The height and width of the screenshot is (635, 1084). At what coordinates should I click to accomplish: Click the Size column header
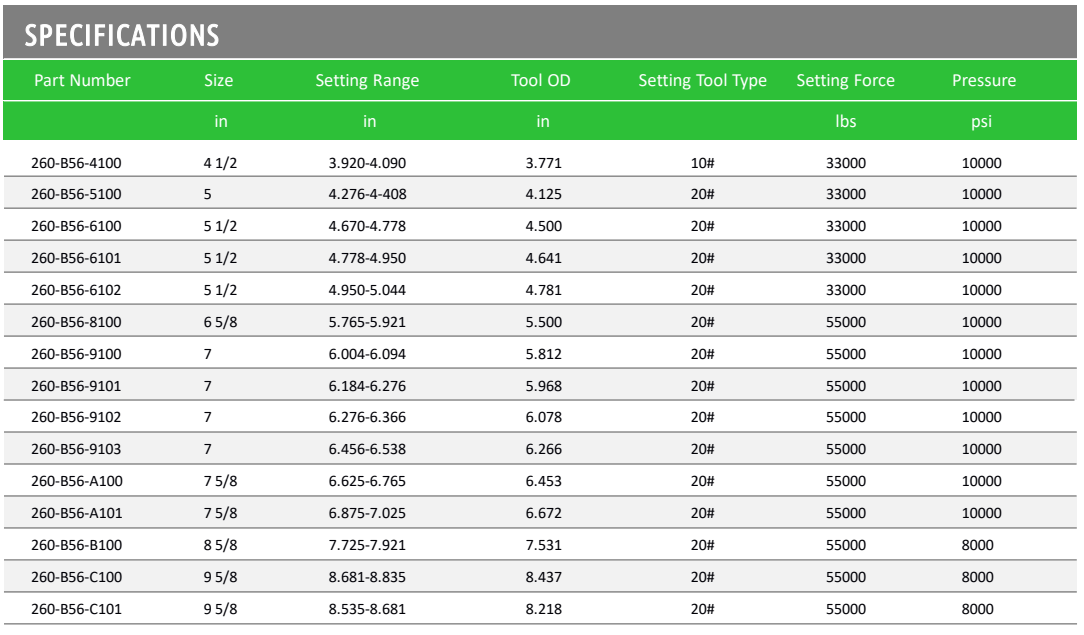(x=218, y=80)
